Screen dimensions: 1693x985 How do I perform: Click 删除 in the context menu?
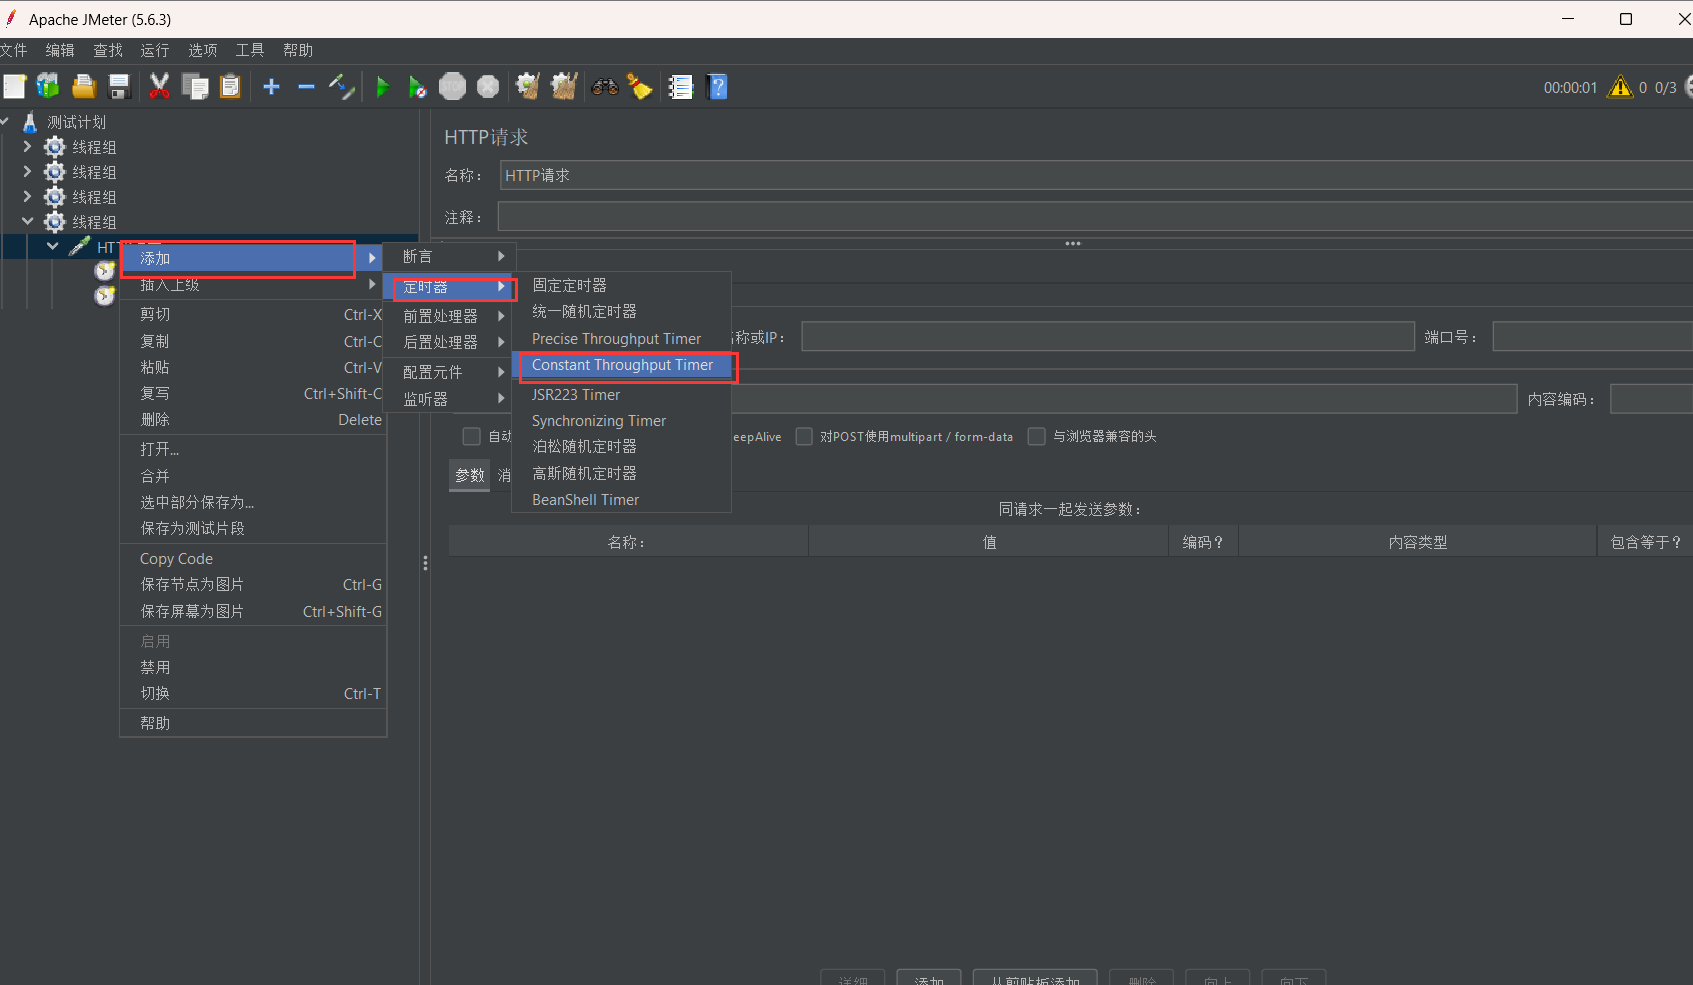(252, 420)
